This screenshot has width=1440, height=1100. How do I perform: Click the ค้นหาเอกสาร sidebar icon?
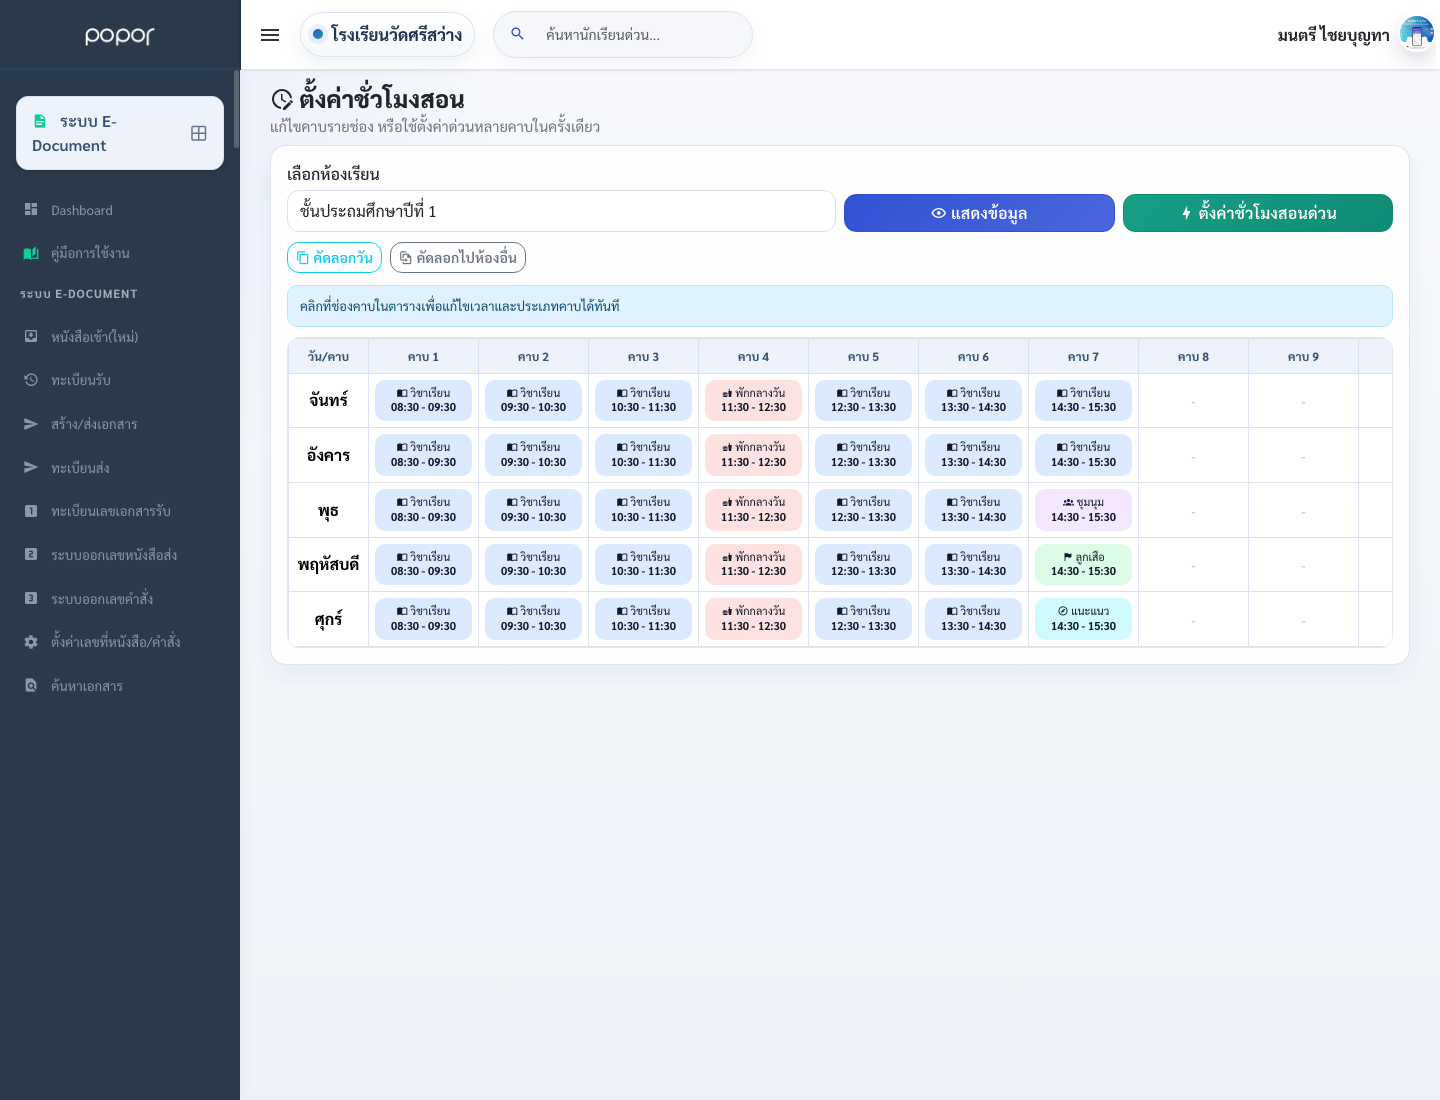31,686
